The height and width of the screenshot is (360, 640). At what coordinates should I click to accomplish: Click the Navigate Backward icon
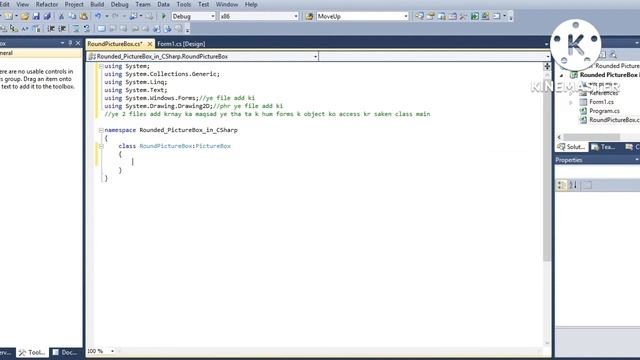pyautogui.click(x=134, y=16)
